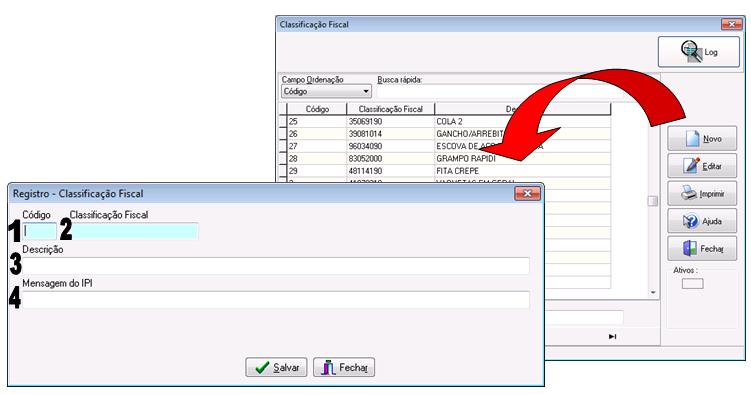Click the Novo button to create record
Image resolution: width=751 pixels, height=395 pixels.
[x=702, y=138]
